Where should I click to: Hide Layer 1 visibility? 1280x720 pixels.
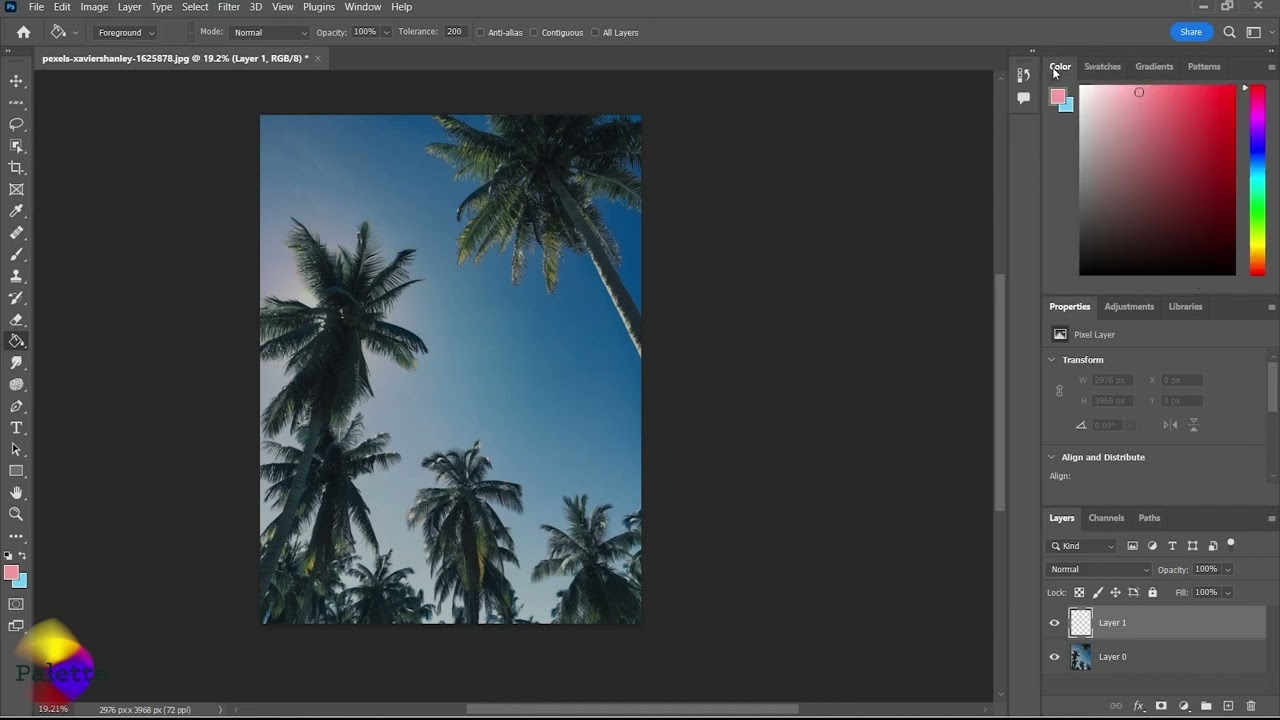1054,623
